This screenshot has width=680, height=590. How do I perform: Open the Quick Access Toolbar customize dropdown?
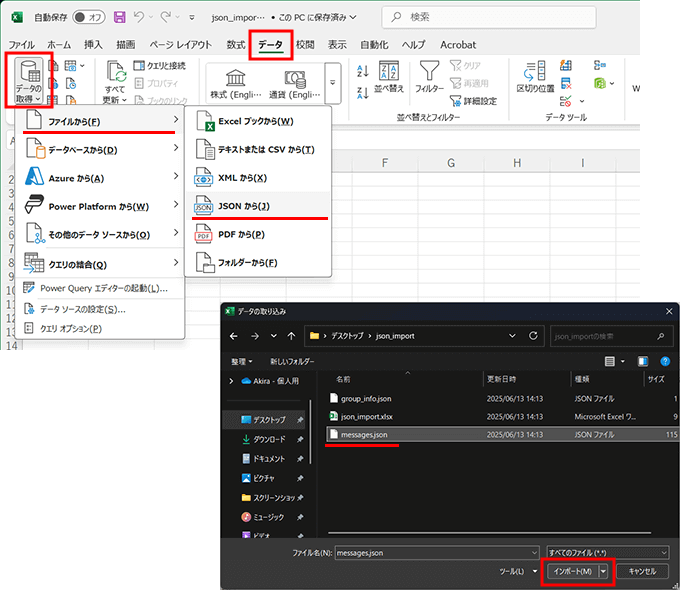(x=192, y=17)
